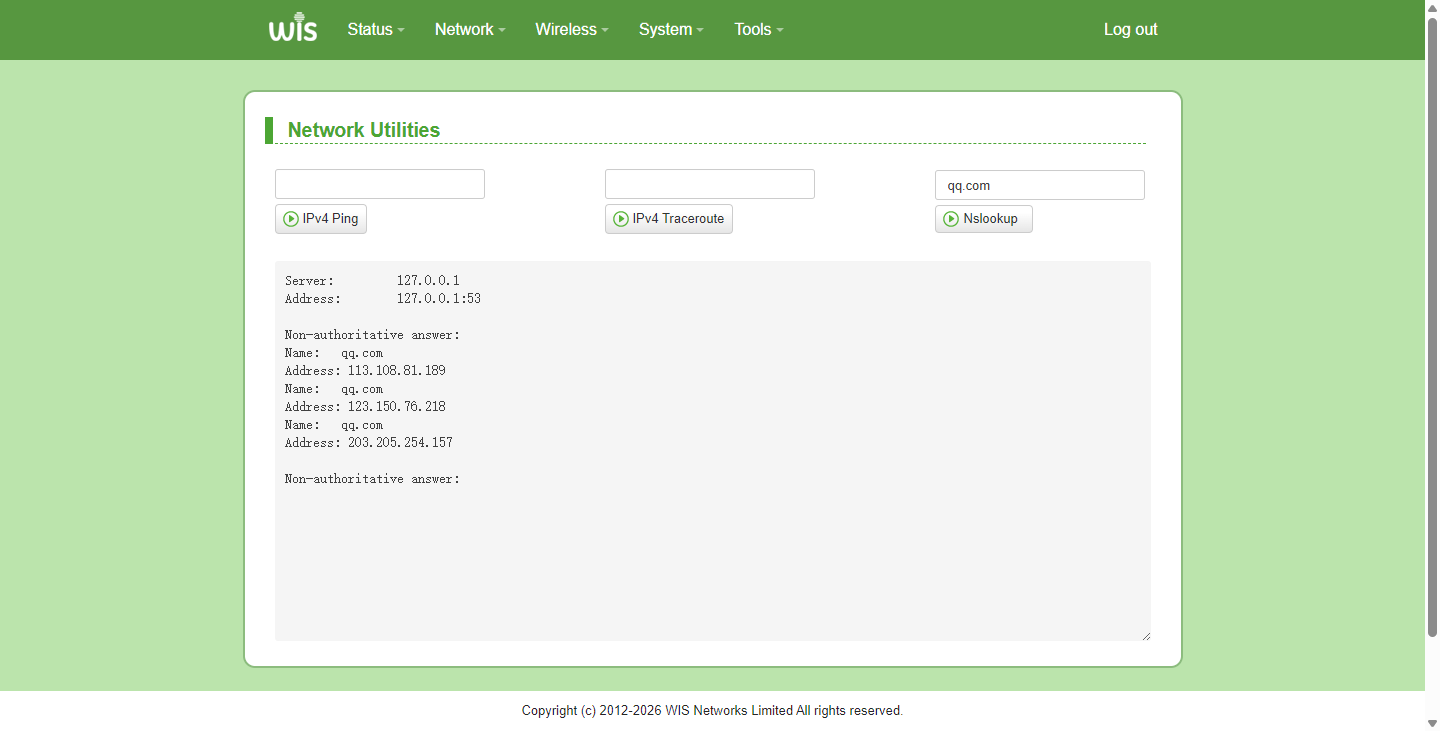The height and width of the screenshot is (731, 1440).
Task: Start the IPv4 Traceroute button
Action: pyautogui.click(x=669, y=219)
